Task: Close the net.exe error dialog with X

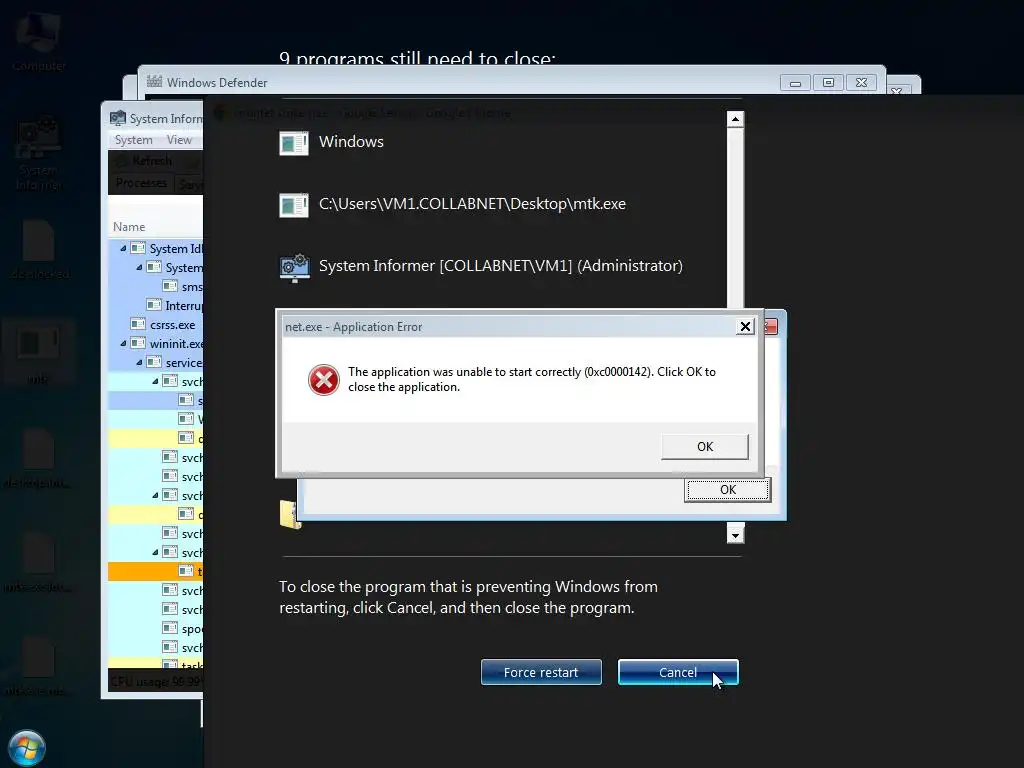Action: tap(745, 327)
